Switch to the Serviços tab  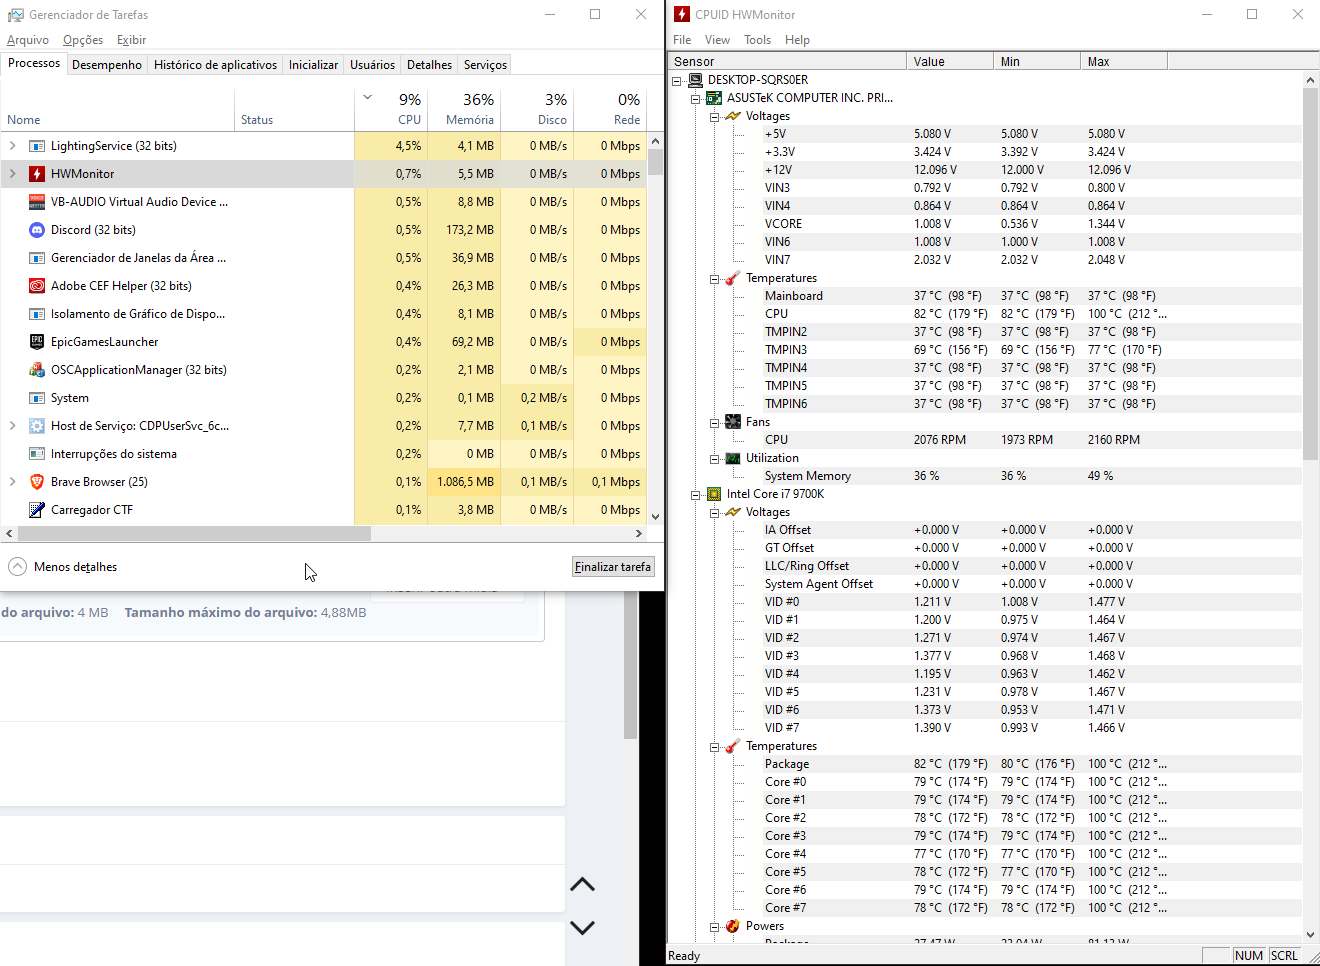[x=485, y=65]
